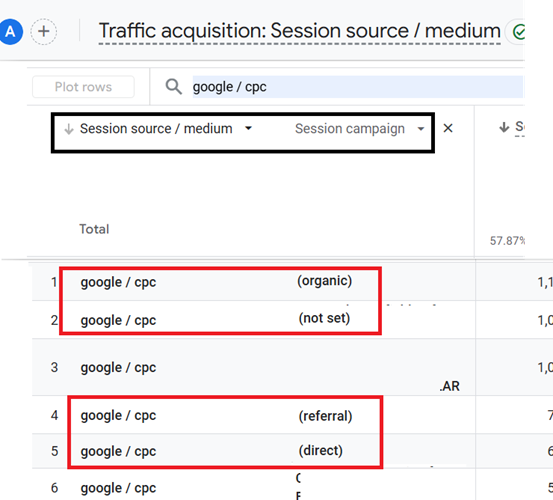Click the google / cpc search field

point(357,87)
